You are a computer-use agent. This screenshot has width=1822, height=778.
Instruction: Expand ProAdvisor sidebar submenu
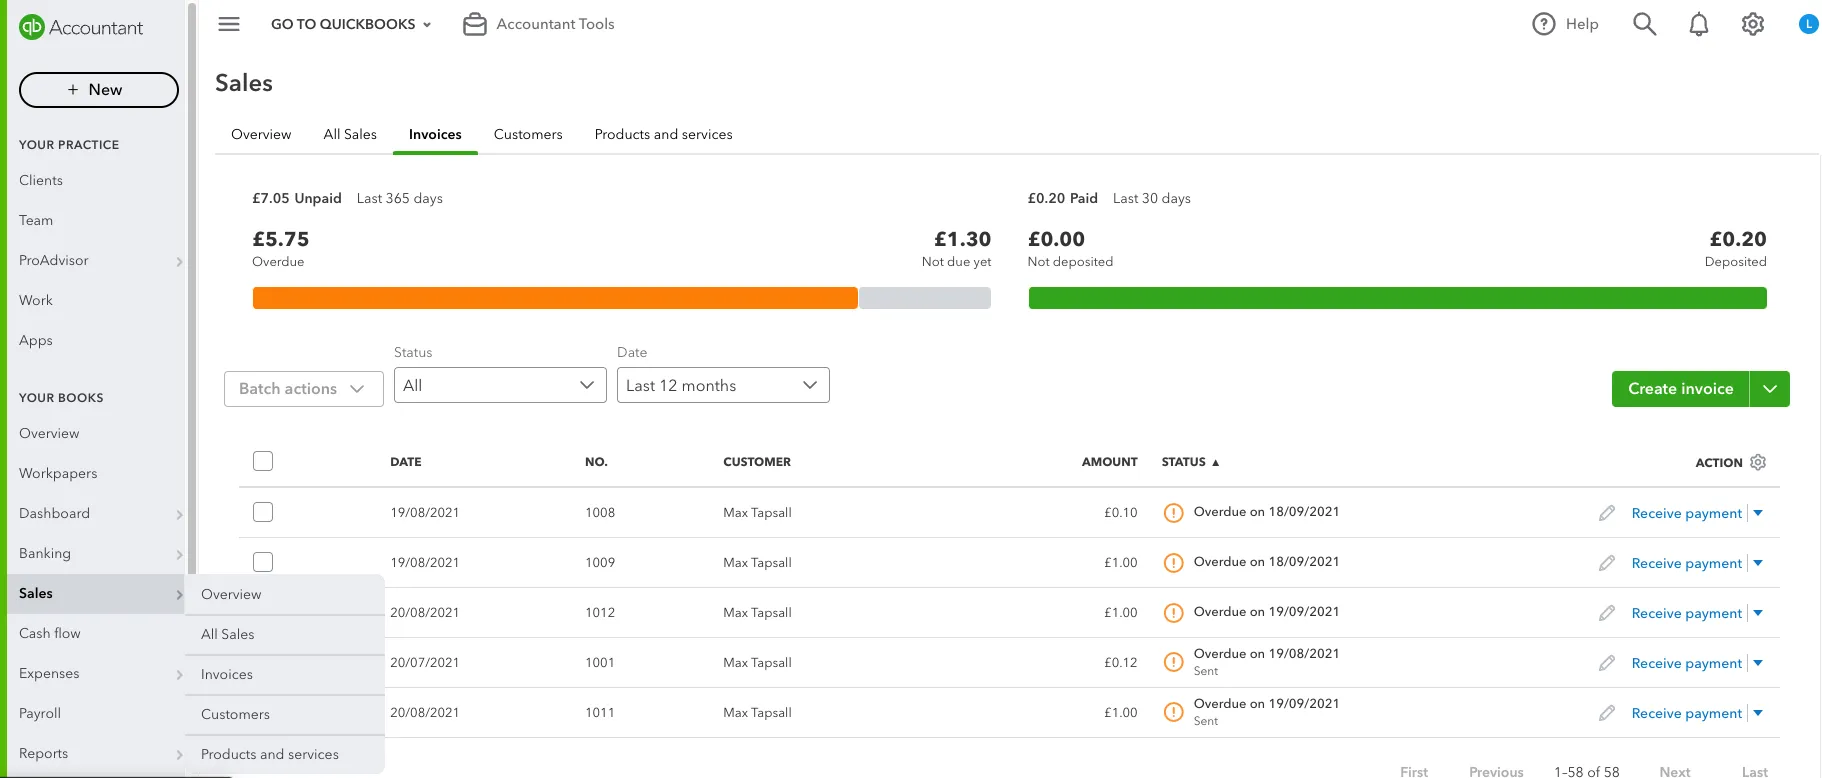coord(179,262)
